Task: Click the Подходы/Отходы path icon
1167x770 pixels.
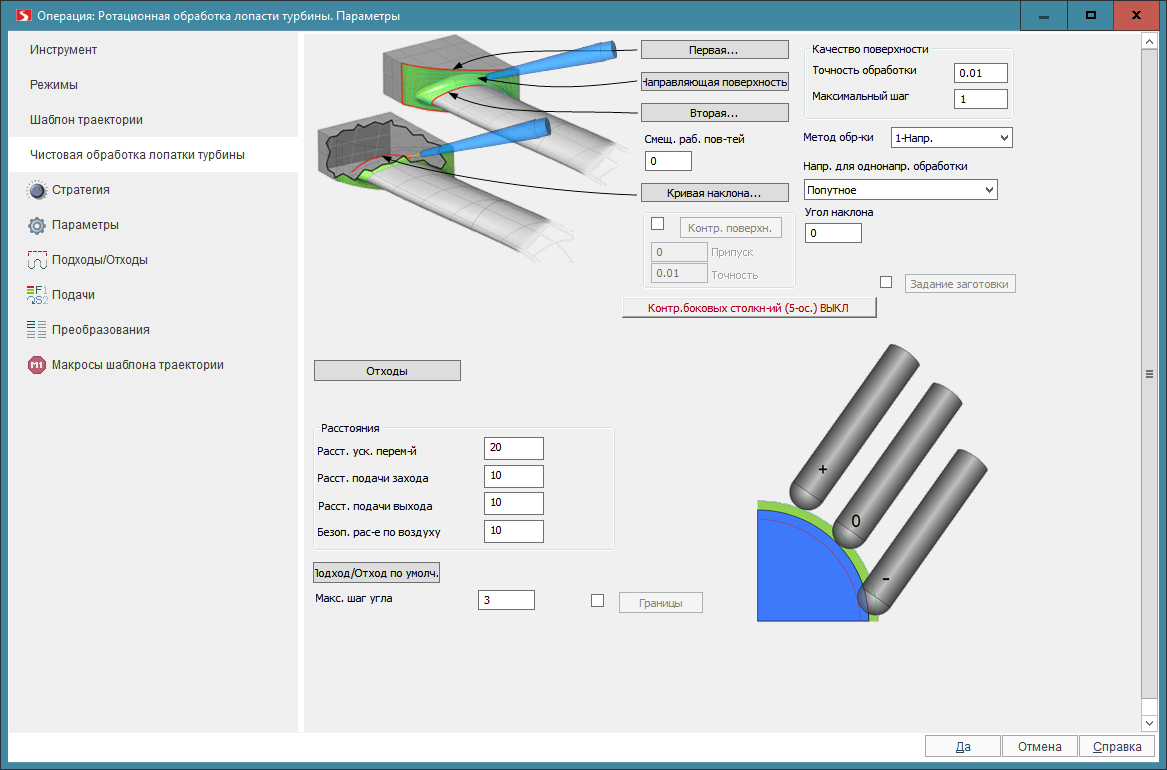Action: tap(36, 260)
